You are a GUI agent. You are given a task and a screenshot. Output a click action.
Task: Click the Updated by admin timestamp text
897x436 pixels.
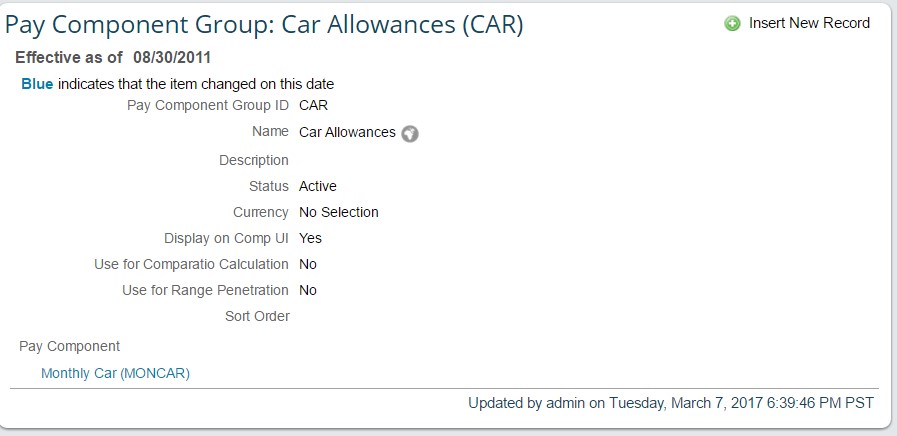[x=671, y=403]
